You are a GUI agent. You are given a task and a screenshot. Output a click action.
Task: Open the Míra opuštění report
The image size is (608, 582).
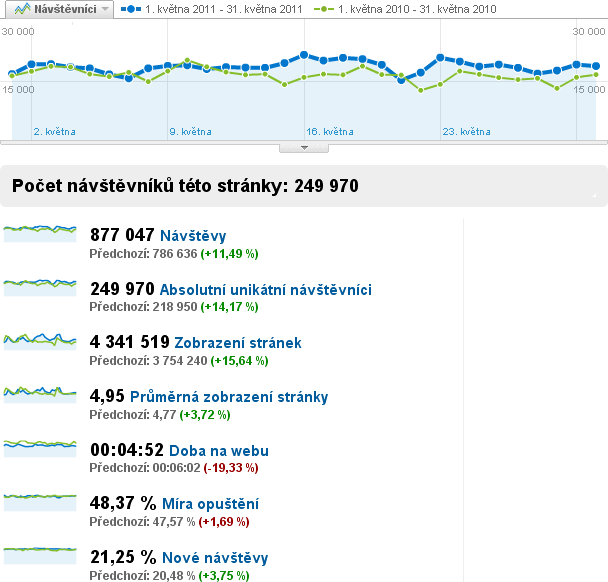pos(210,504)
